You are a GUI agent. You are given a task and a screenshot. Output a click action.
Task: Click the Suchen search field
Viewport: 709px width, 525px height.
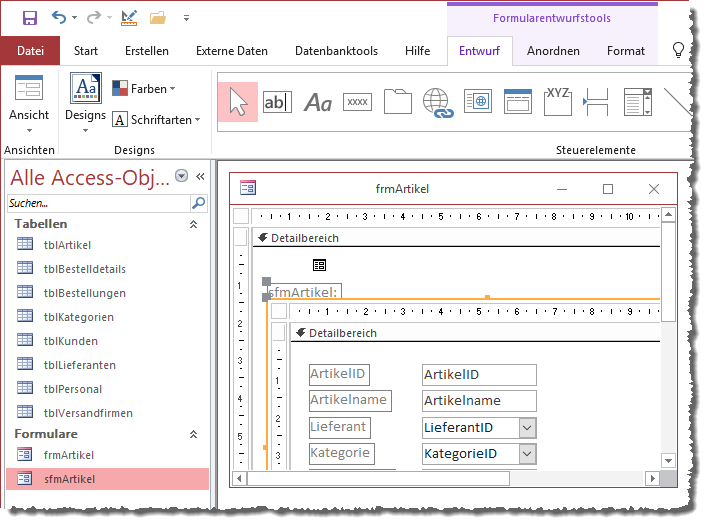point(98,203)
